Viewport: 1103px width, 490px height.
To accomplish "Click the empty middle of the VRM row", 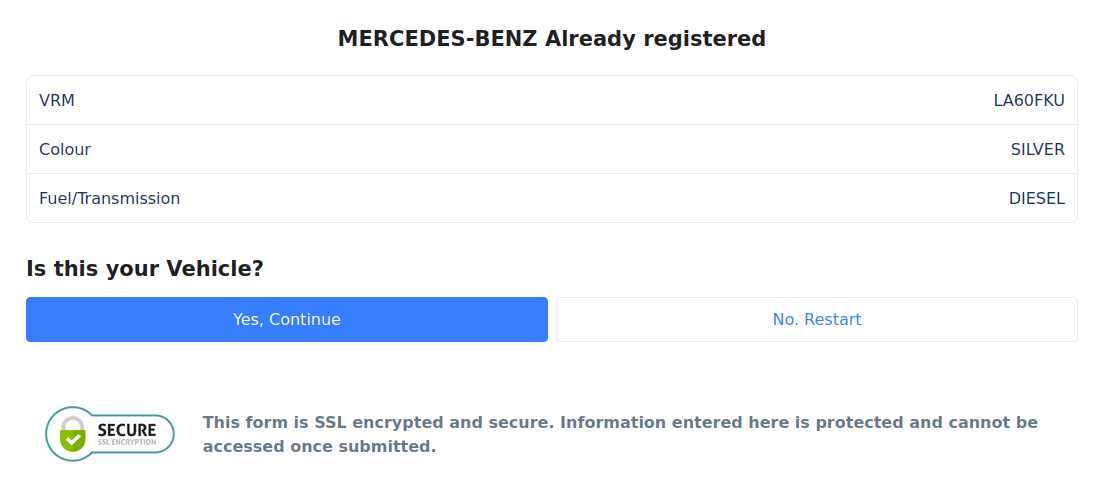I will pos(552,101).
